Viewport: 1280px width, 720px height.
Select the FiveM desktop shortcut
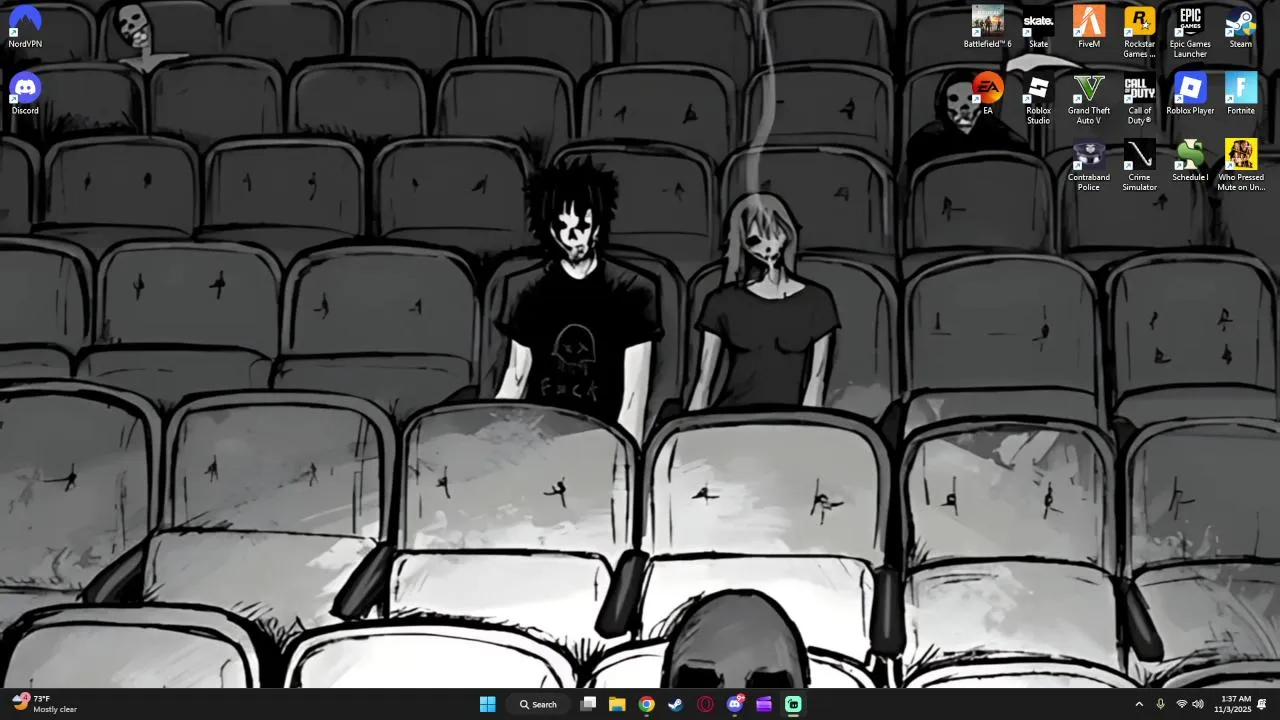[x=1089, y=27]
